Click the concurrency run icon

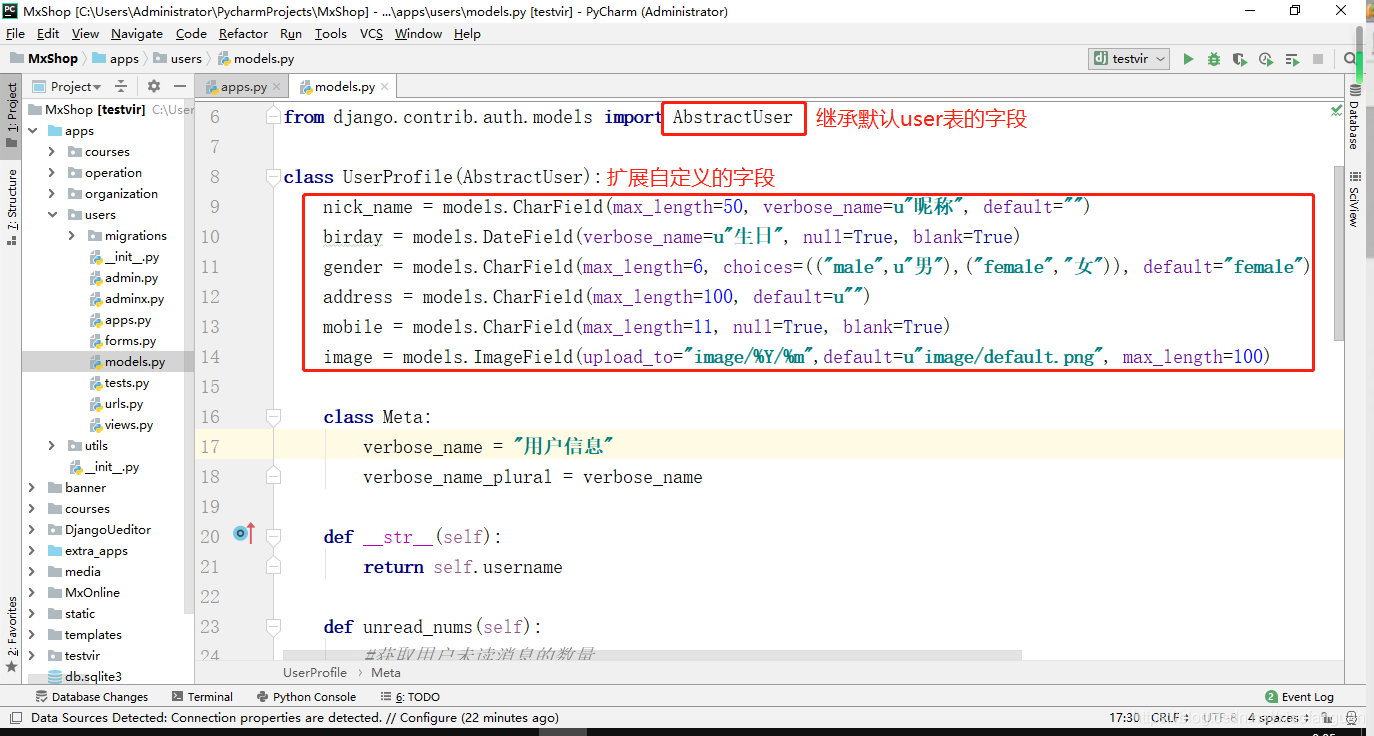coord(1292,59)
